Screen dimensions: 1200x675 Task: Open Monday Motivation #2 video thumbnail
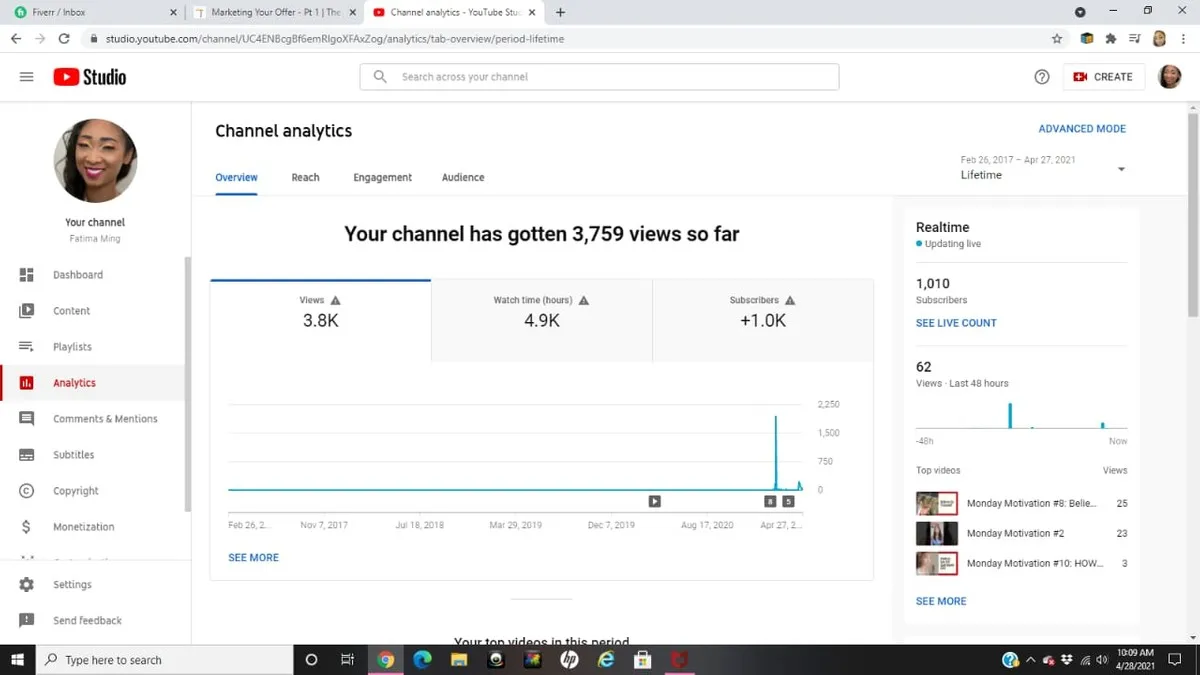coord(936,533)
